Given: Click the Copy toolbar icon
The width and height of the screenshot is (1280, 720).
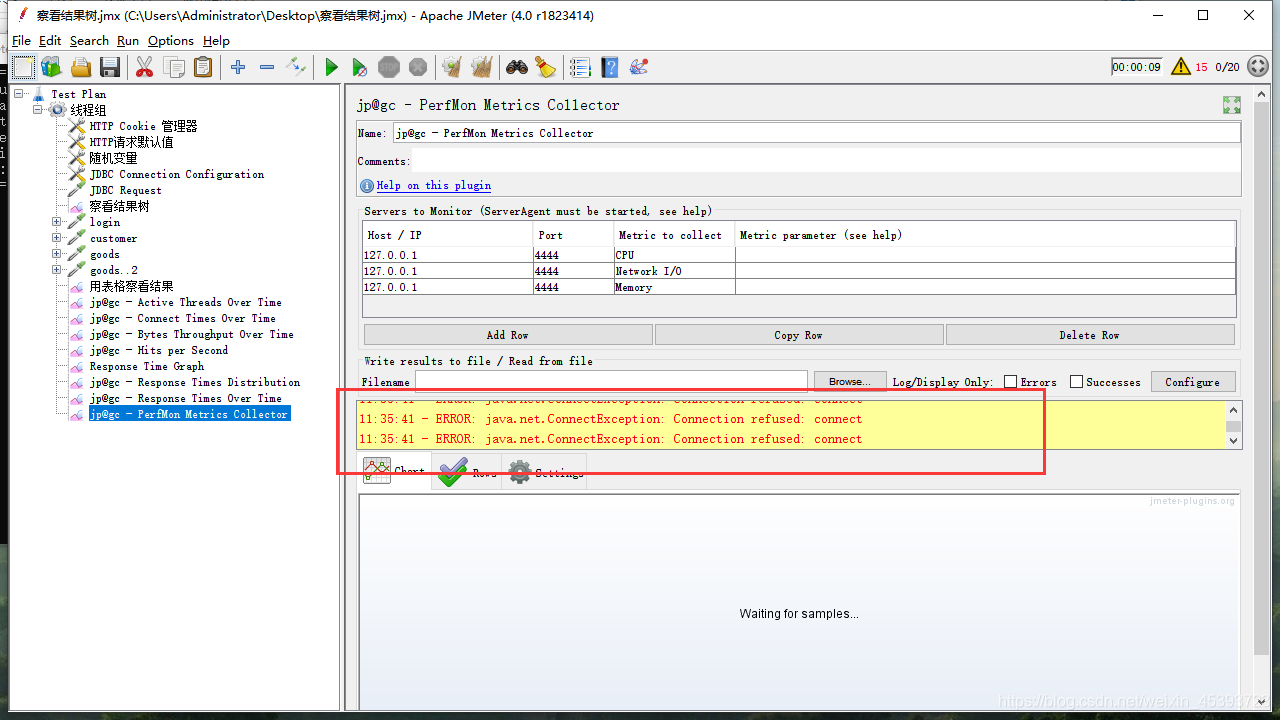Looking at the screenshot, I should 174,67.
